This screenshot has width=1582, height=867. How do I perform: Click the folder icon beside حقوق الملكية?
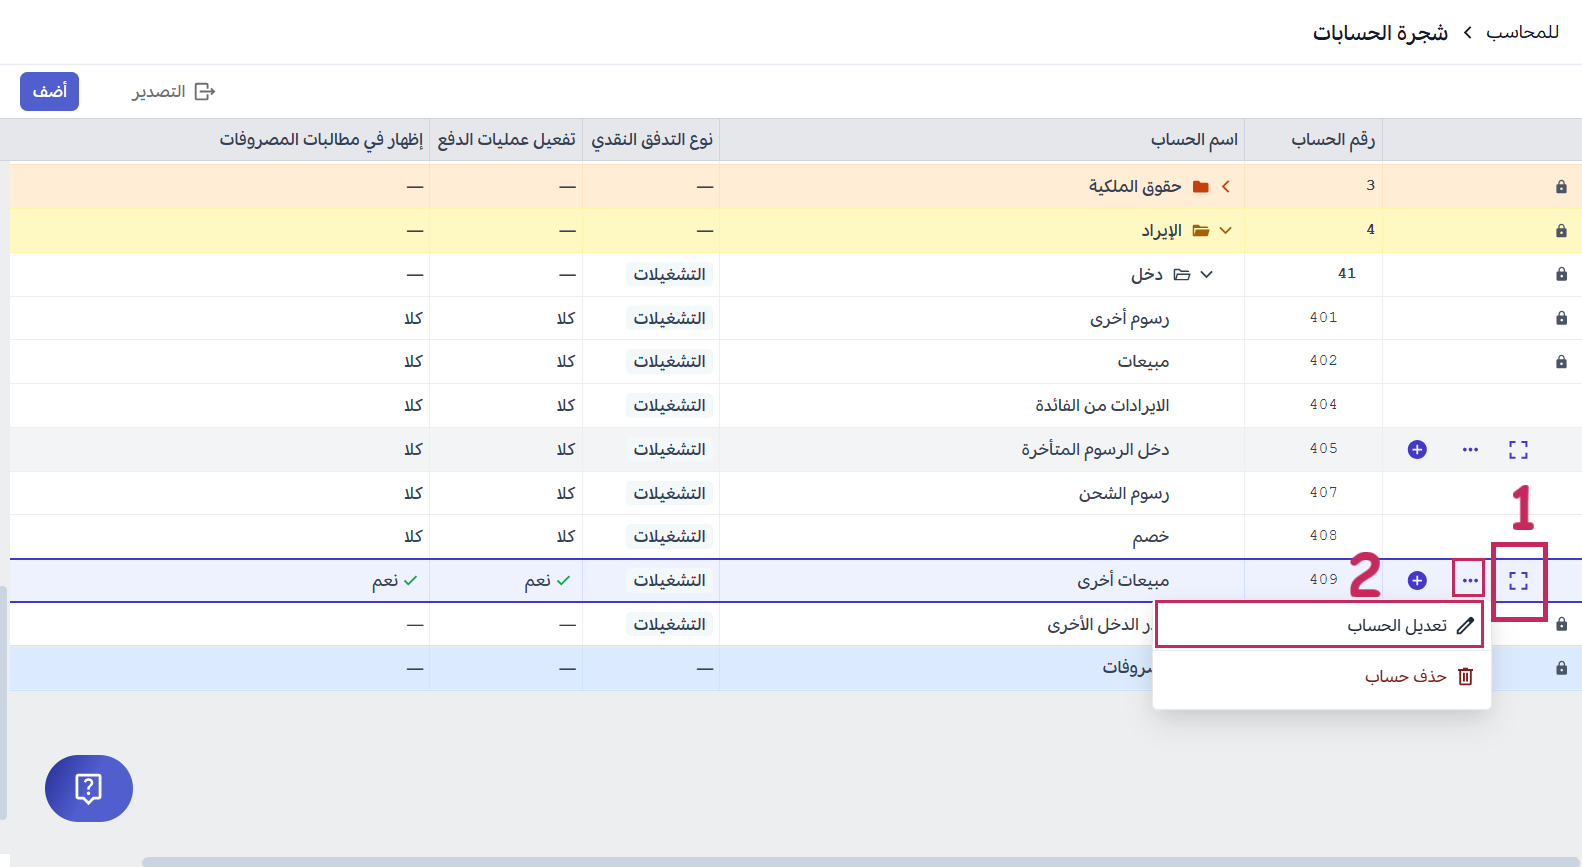coord(1201,187)
